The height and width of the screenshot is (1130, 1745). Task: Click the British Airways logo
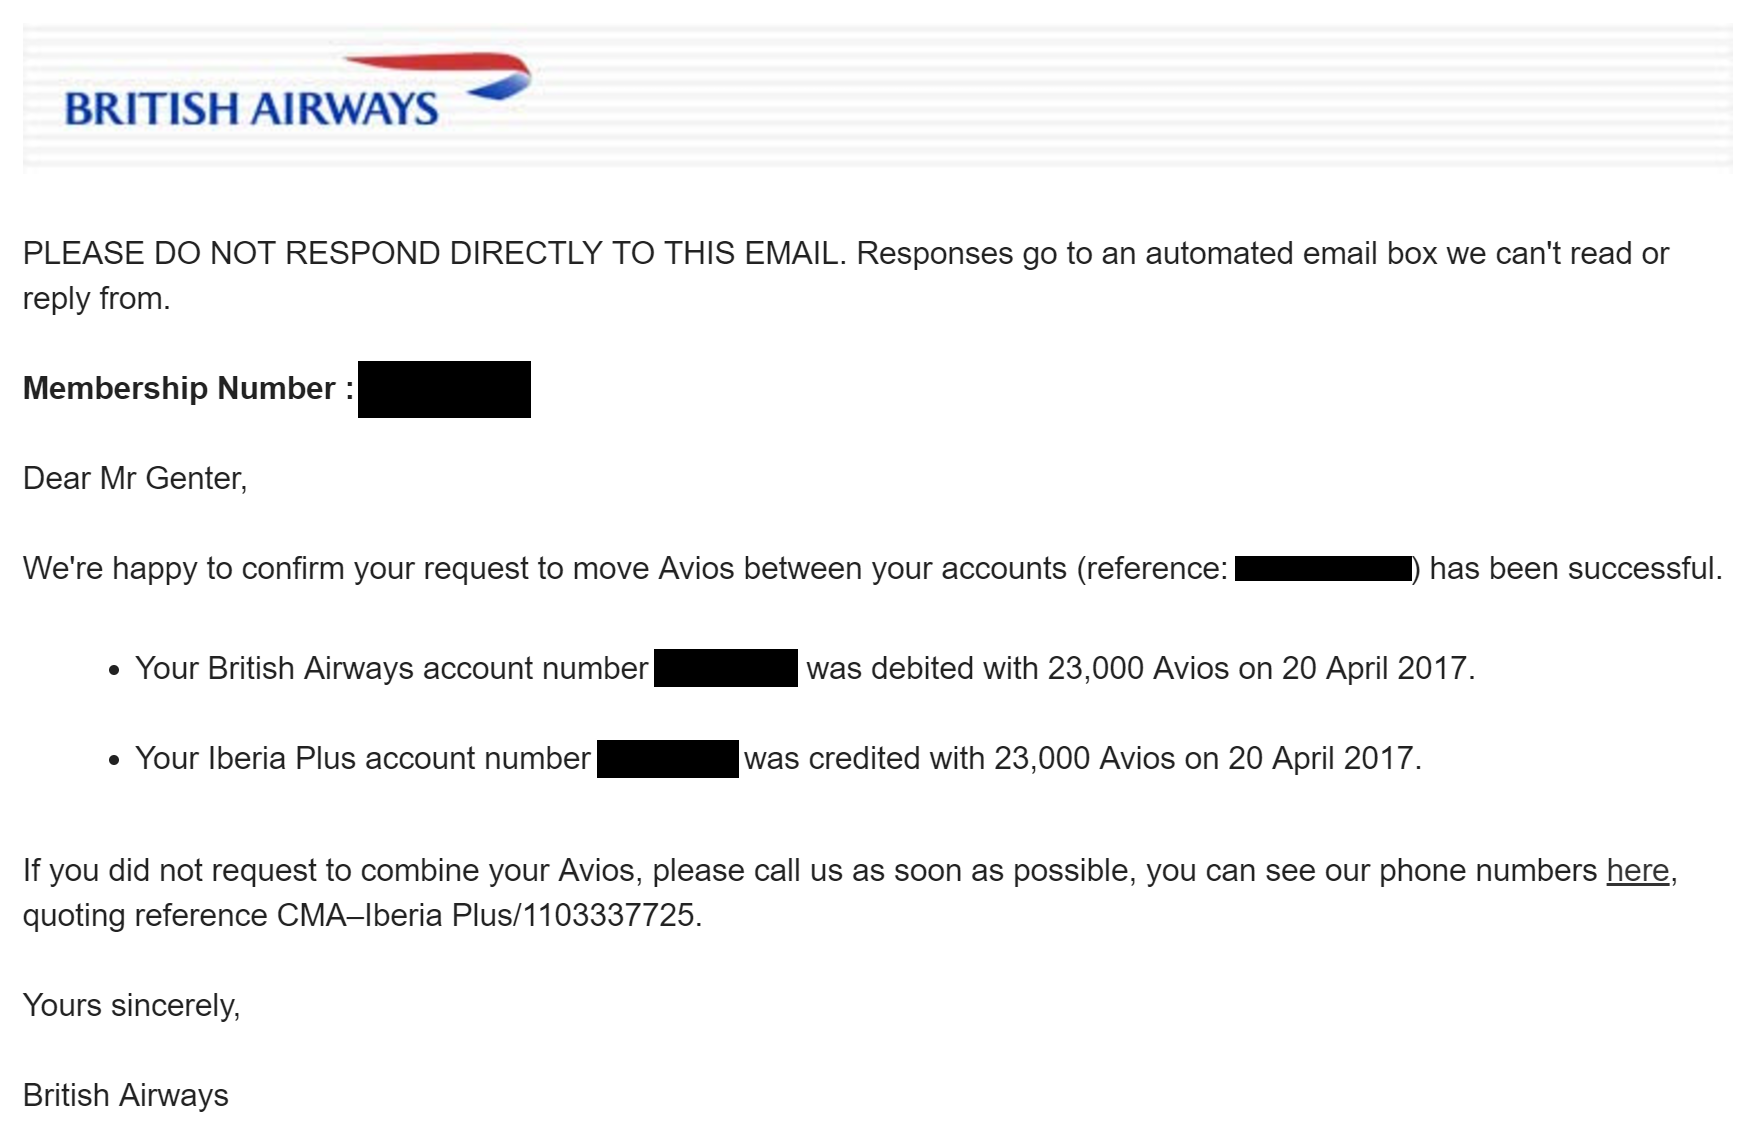click(x=297, y=91)
